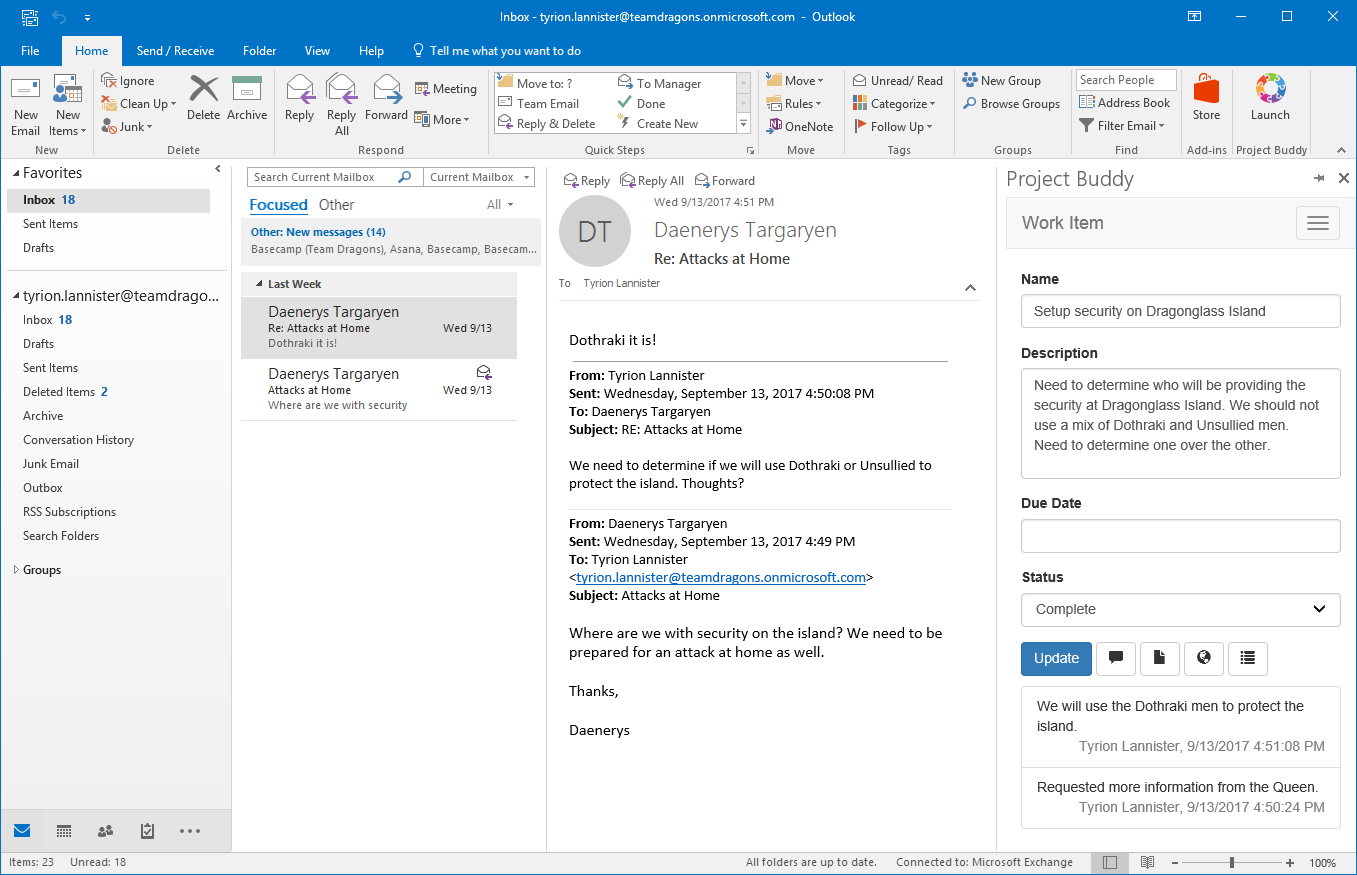Open the File menu
The image size is (1357, 875).
pyautogui.click(x=30, y=51)
